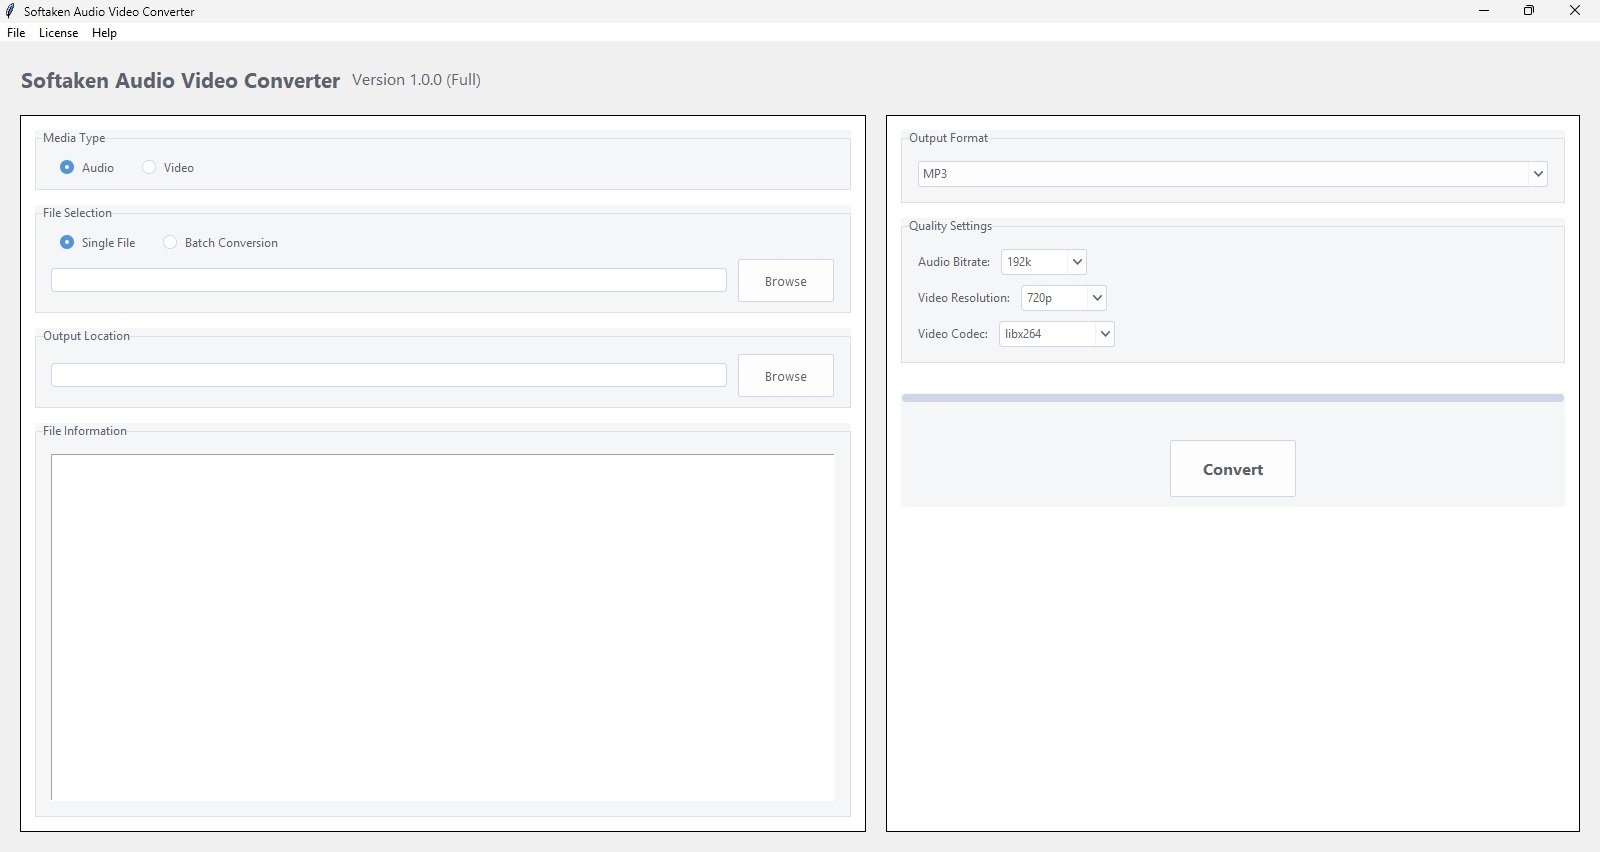
Task: Restore down the application window
Action: [x=1528, y=11]
